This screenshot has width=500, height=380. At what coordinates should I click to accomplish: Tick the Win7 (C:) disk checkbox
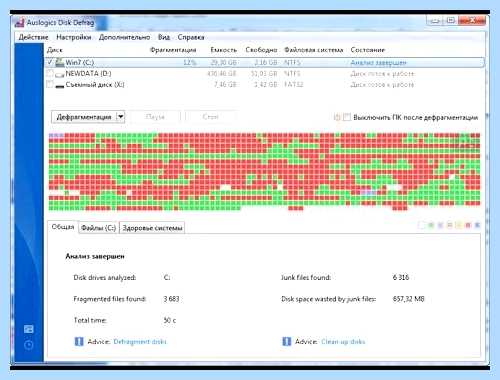50,62
